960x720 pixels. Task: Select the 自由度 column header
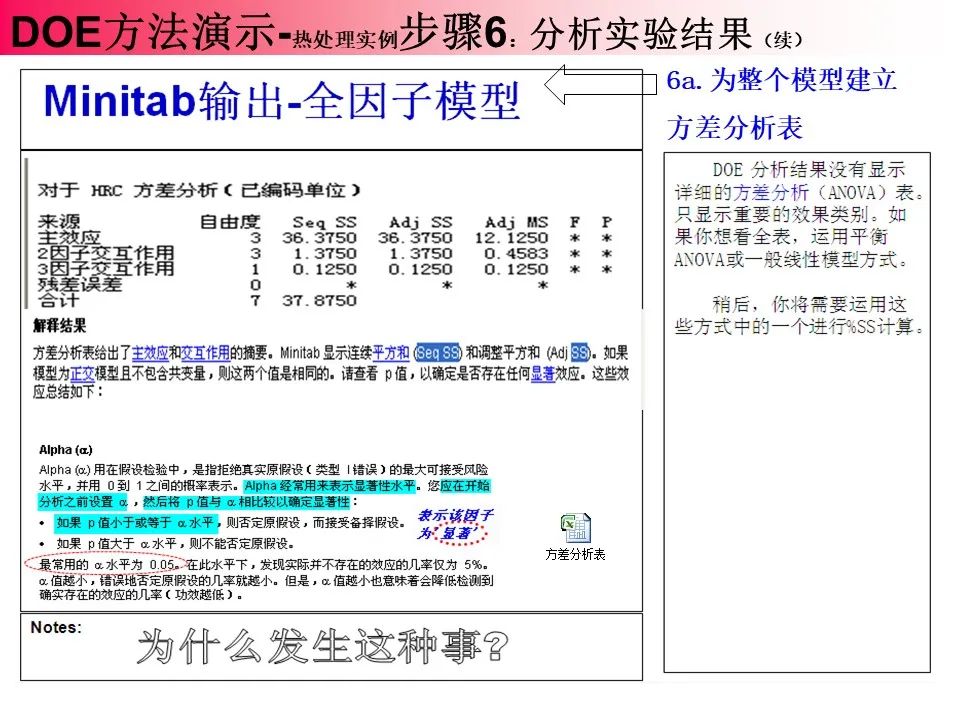[230, 222]
